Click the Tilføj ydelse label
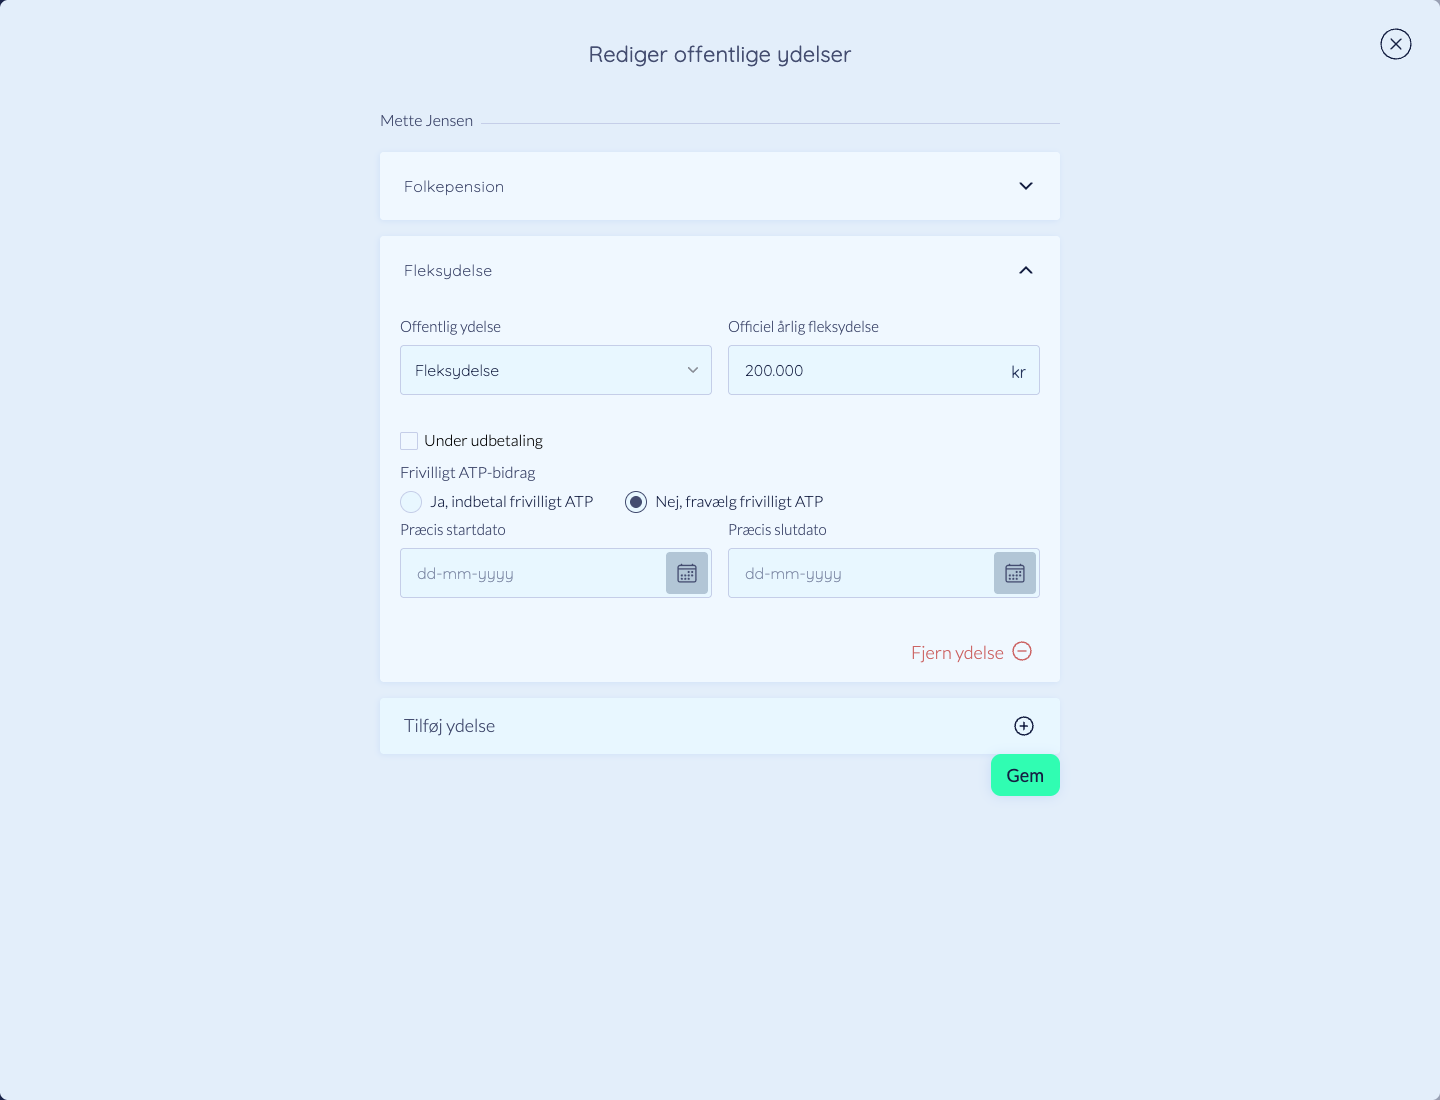This screenshot has width=1440, height=1100. [x=449, y=726]
